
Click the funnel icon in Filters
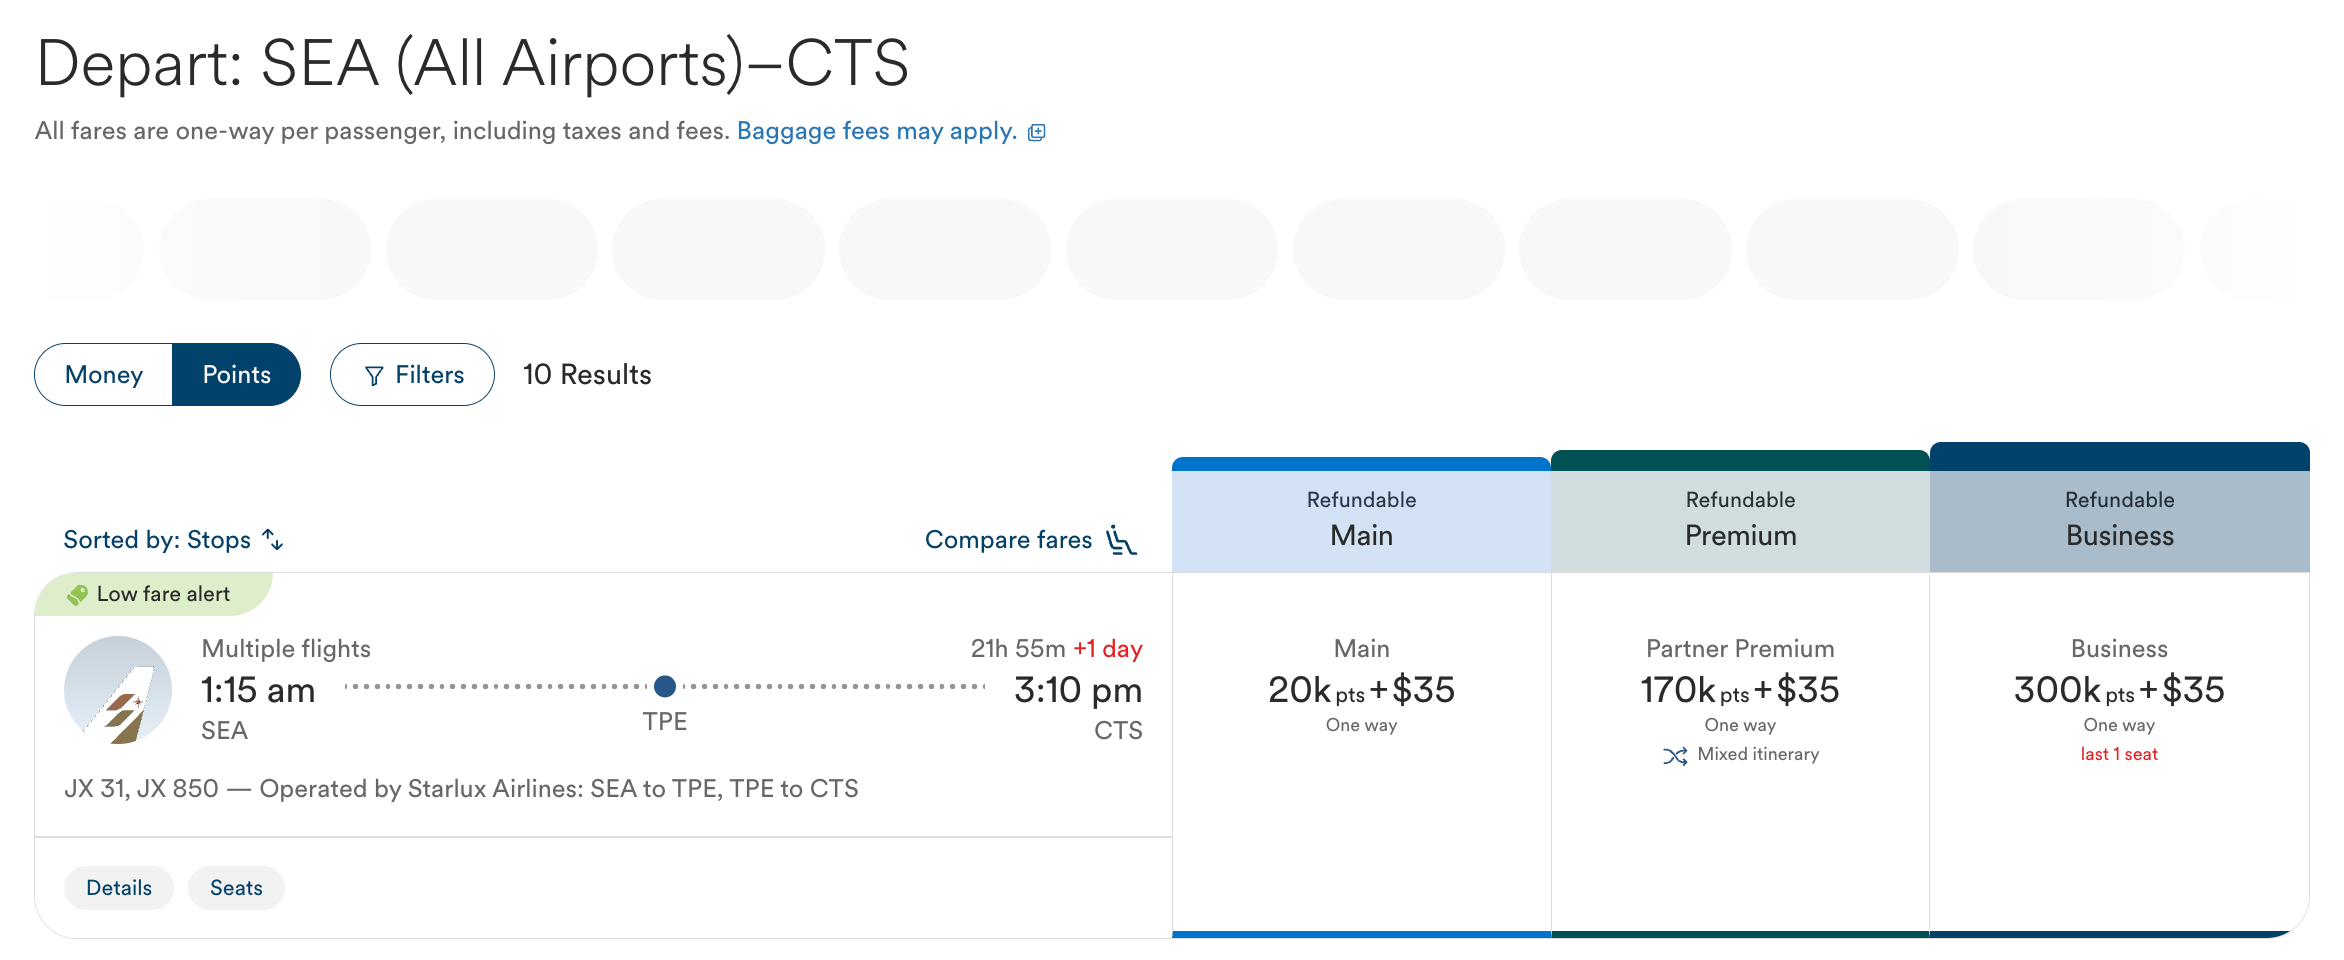(374, 376)
